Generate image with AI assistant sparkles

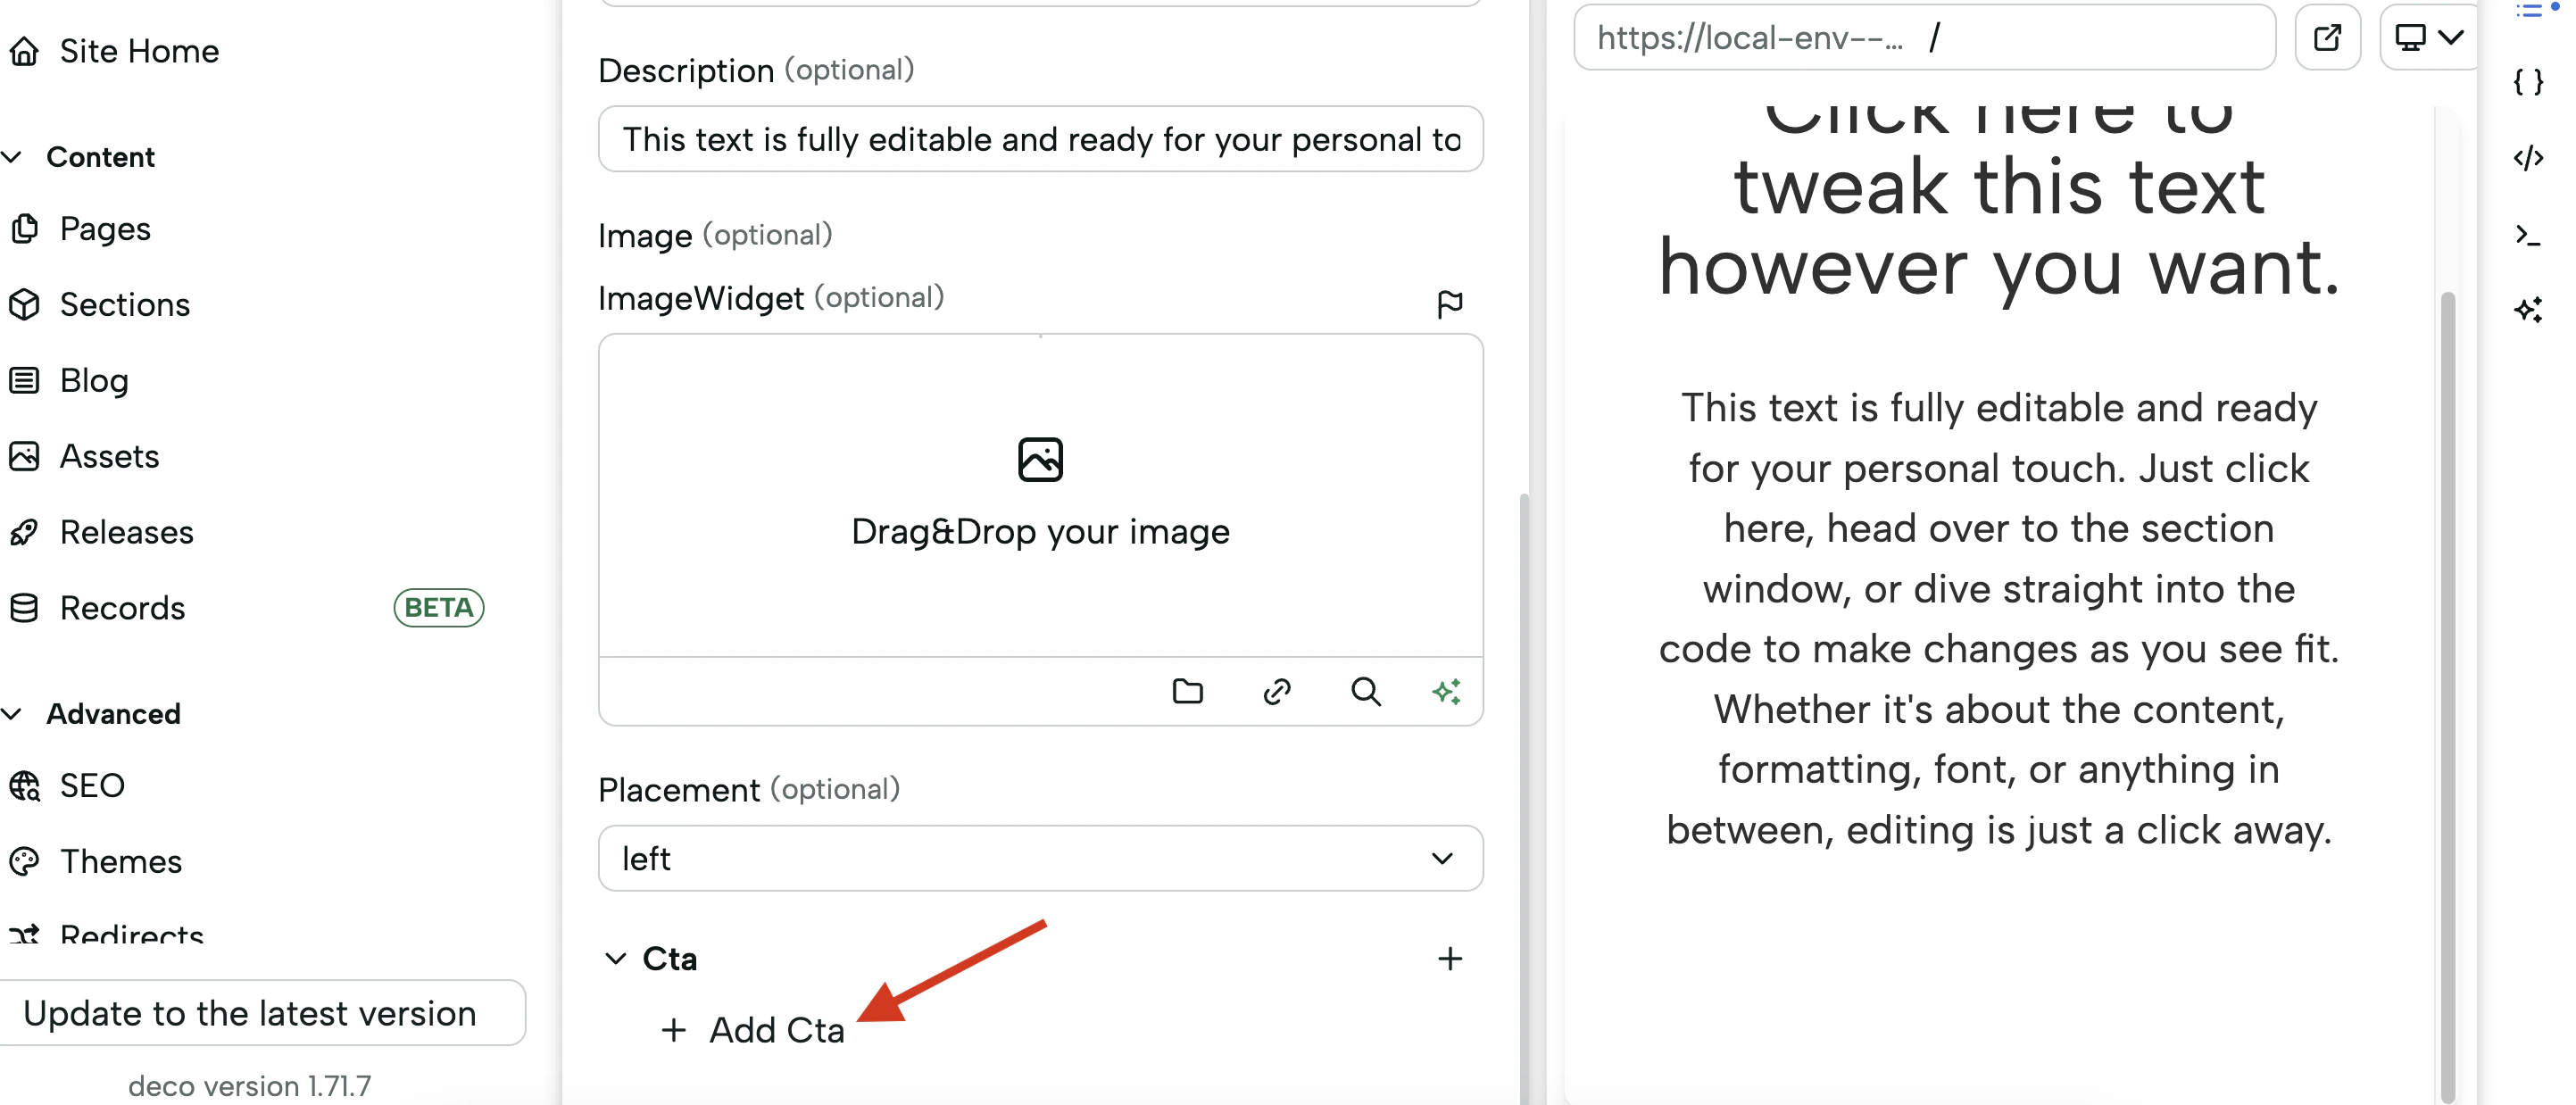coord(1447,691)
